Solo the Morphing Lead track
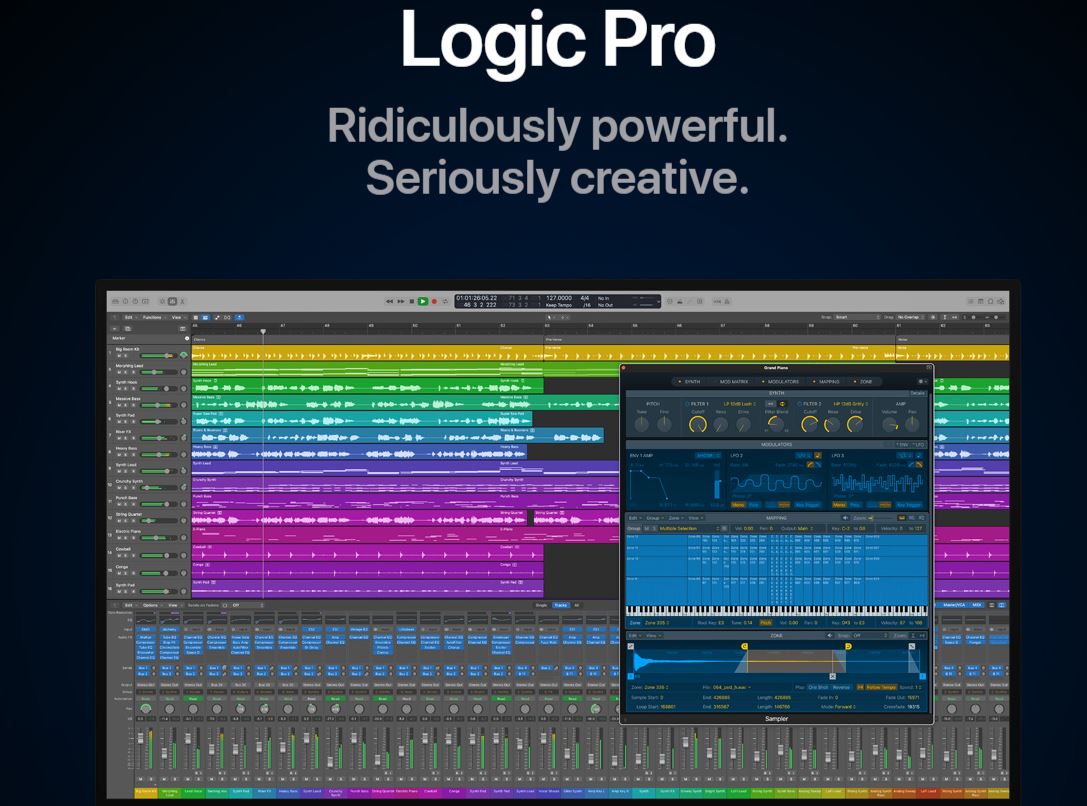Viewport: 1087px width, 806px height. tap(125, 372)
